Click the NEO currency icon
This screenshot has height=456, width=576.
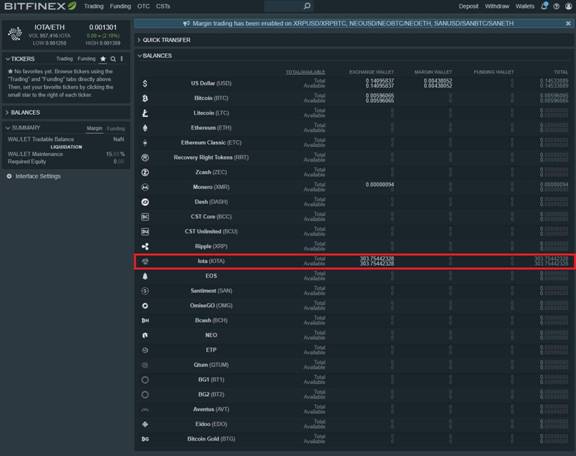[145, 335]
